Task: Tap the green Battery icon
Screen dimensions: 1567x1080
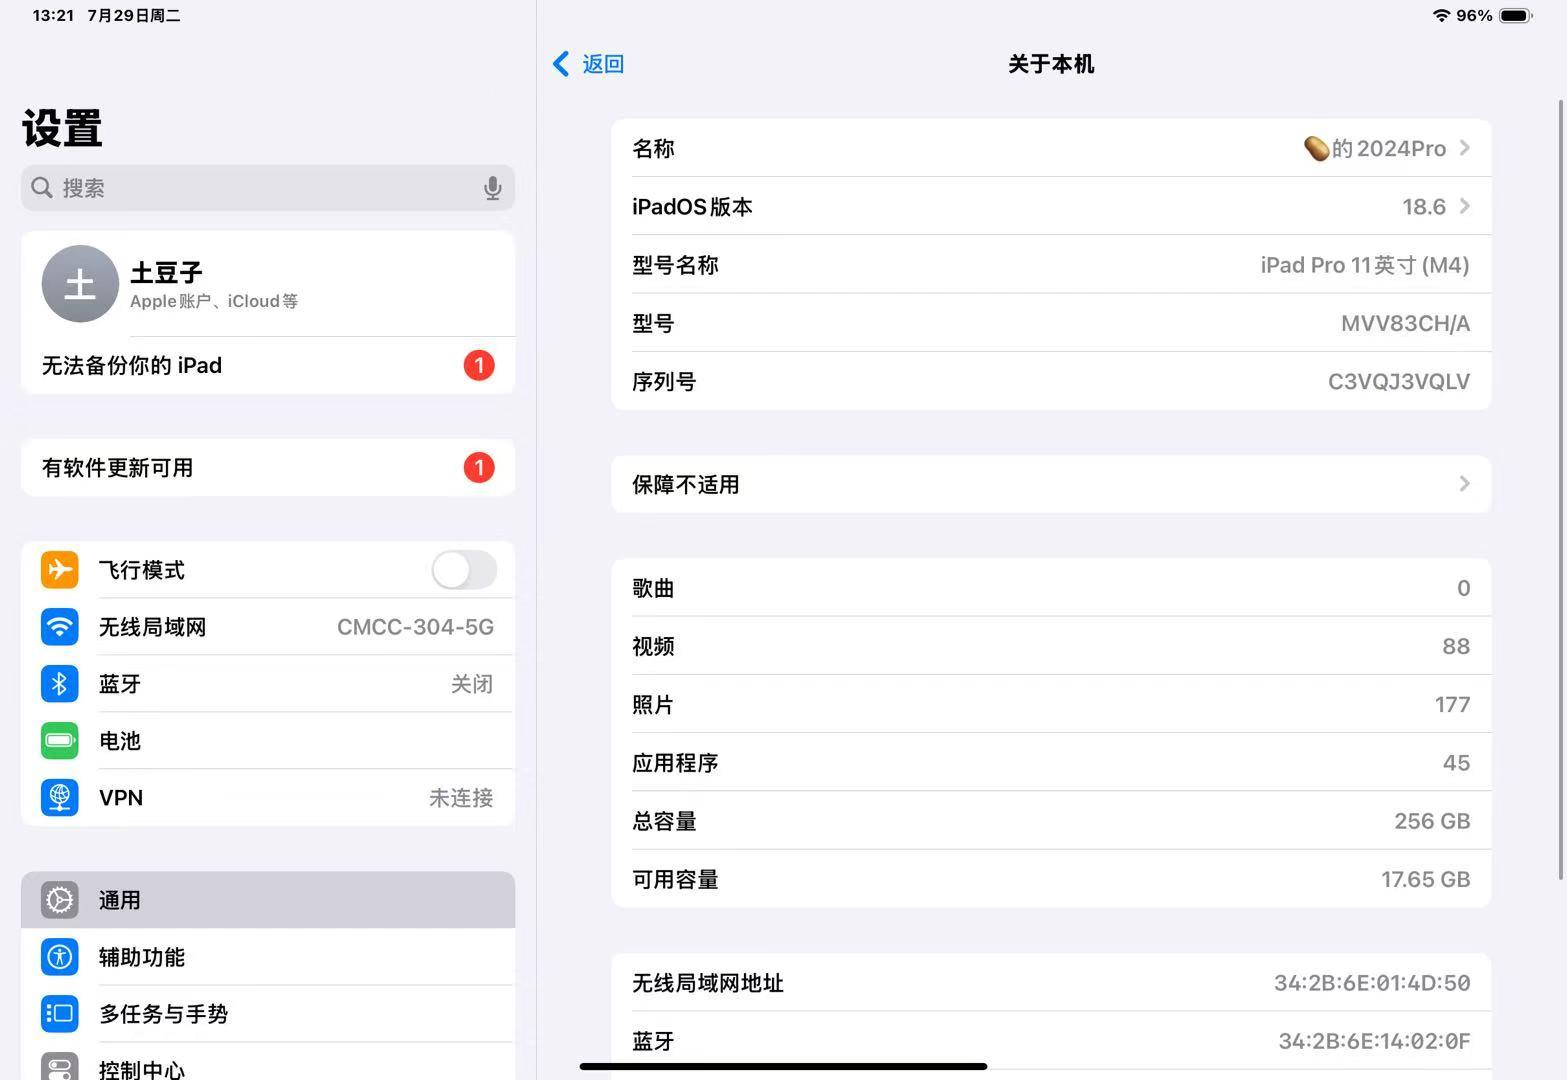Action: tap(60, 741)
